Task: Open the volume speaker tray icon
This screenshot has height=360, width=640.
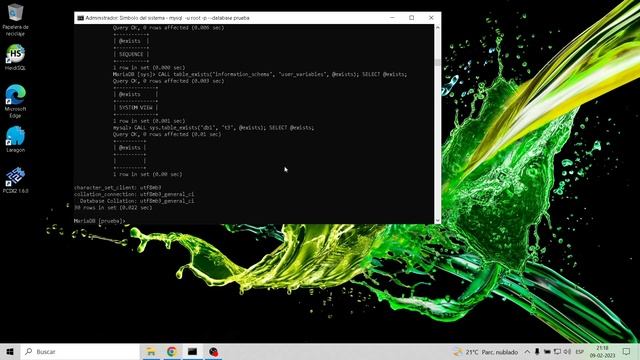Action: point(567,352)
